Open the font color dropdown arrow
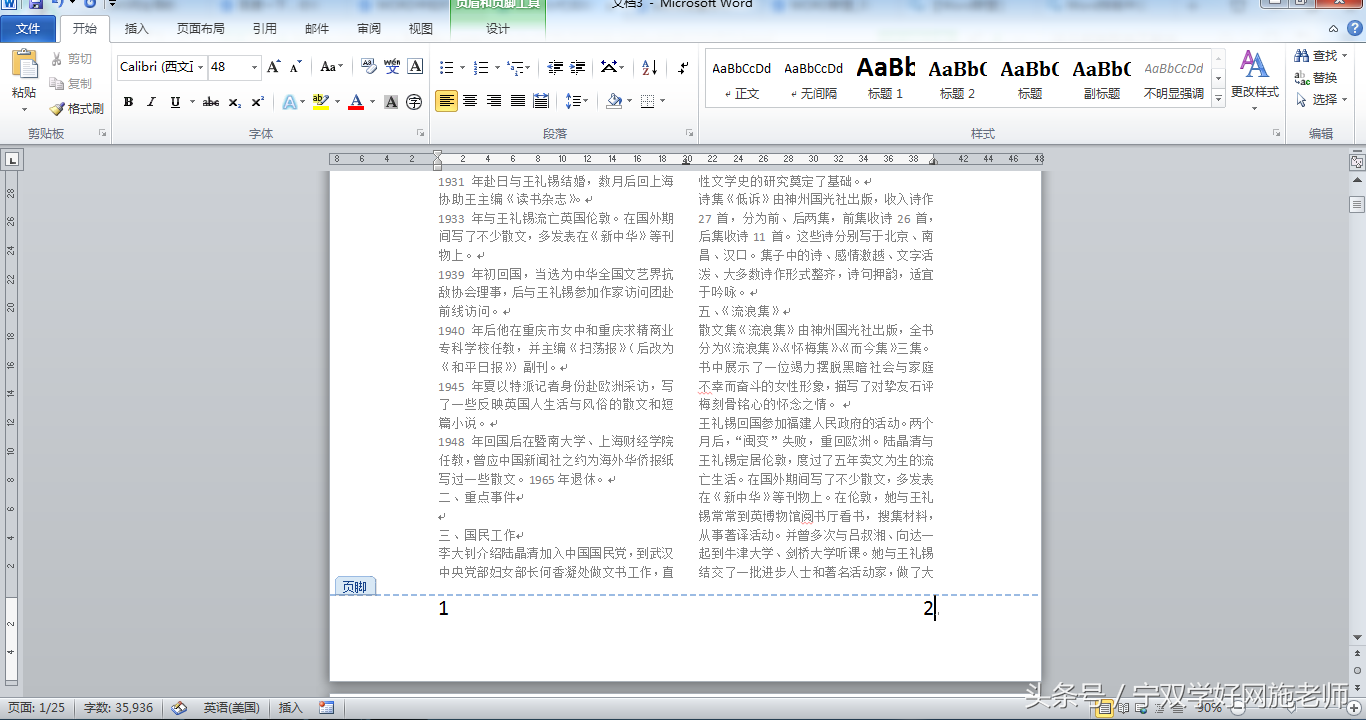 pos(372,102)
